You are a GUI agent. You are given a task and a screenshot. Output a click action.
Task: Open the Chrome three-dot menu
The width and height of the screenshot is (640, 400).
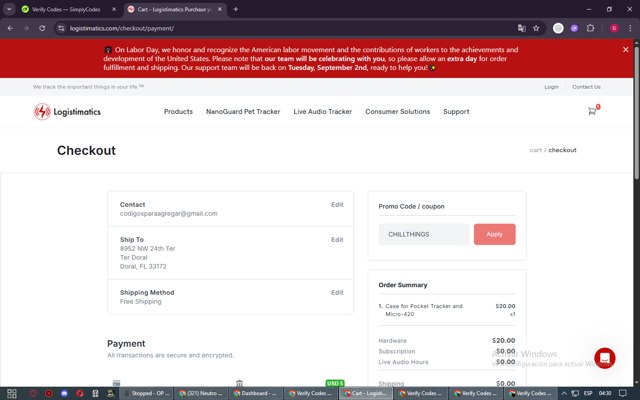[x=630, y=28]
